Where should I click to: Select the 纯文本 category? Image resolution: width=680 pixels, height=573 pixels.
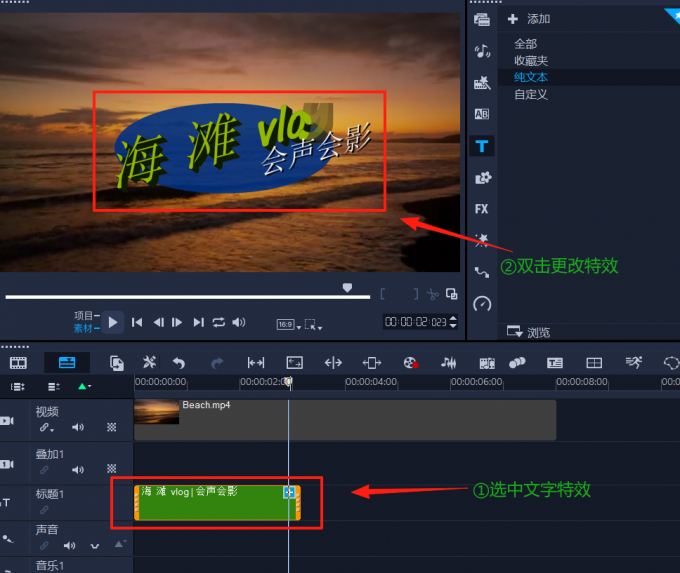coord(531,77)
